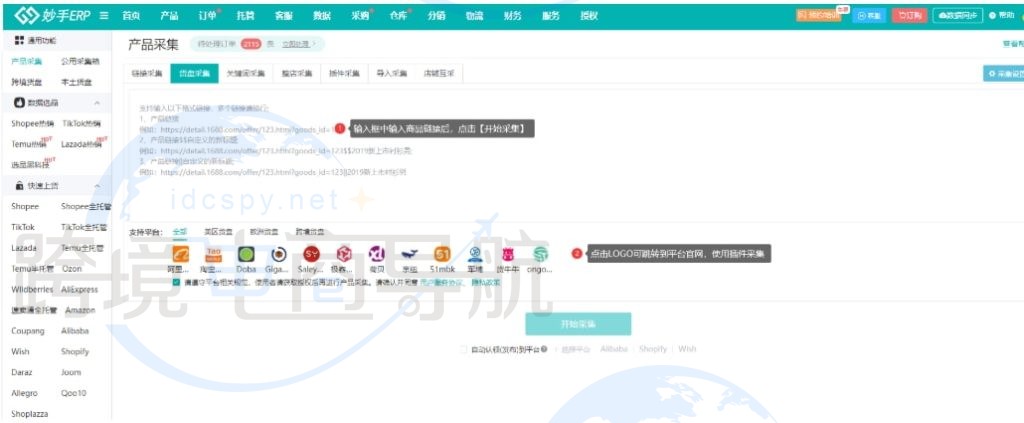Filter supported platforms by 美区货盘
The width and height of the screenshot is (1024, 423).
[x=218, y=231]
